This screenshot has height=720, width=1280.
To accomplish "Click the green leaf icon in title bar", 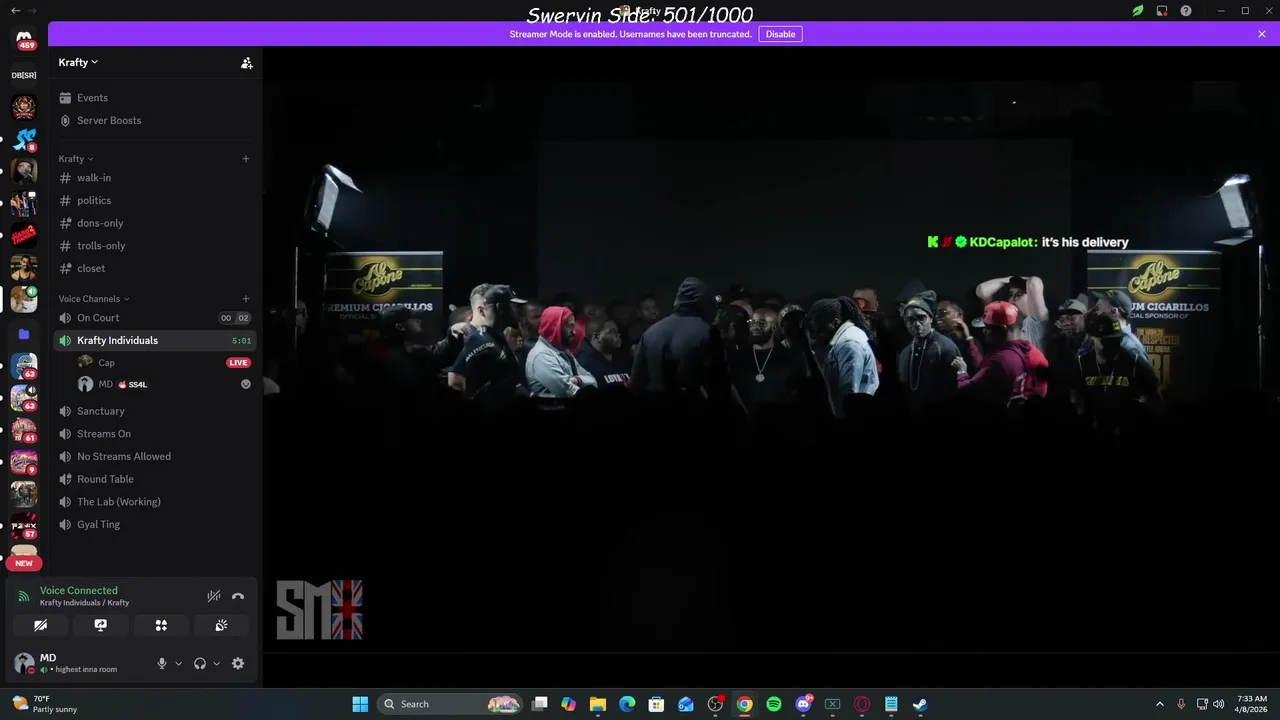I will tap(1138, 11).
